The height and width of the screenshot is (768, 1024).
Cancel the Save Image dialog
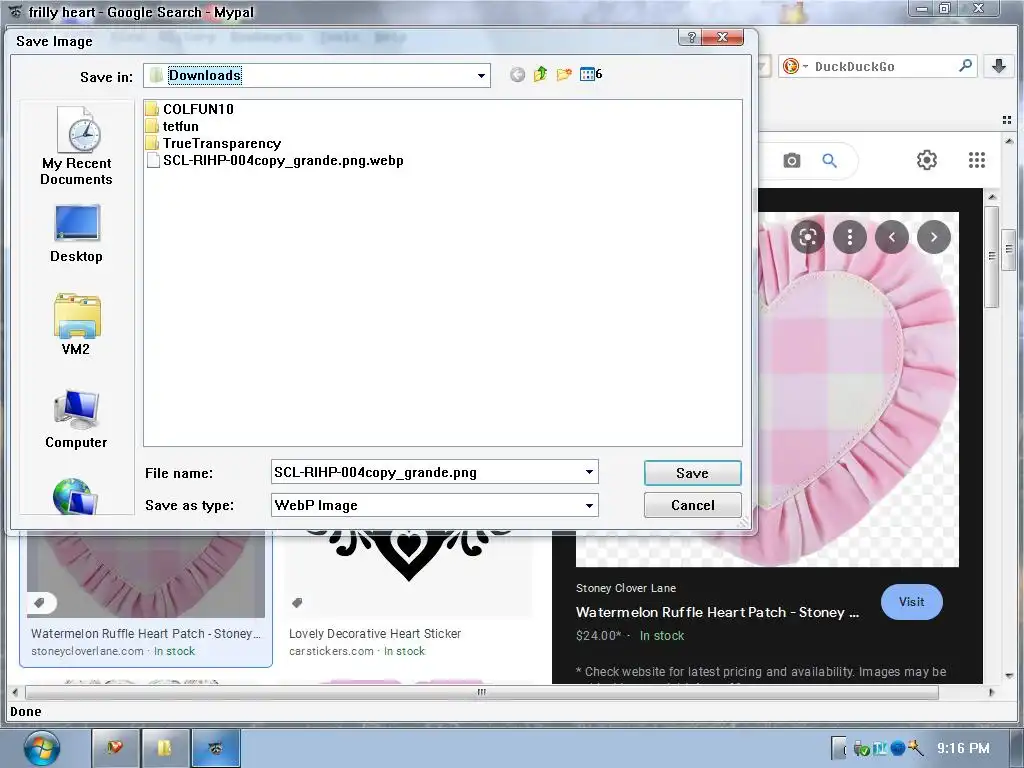pyautogui.click(x=692, y=505)
